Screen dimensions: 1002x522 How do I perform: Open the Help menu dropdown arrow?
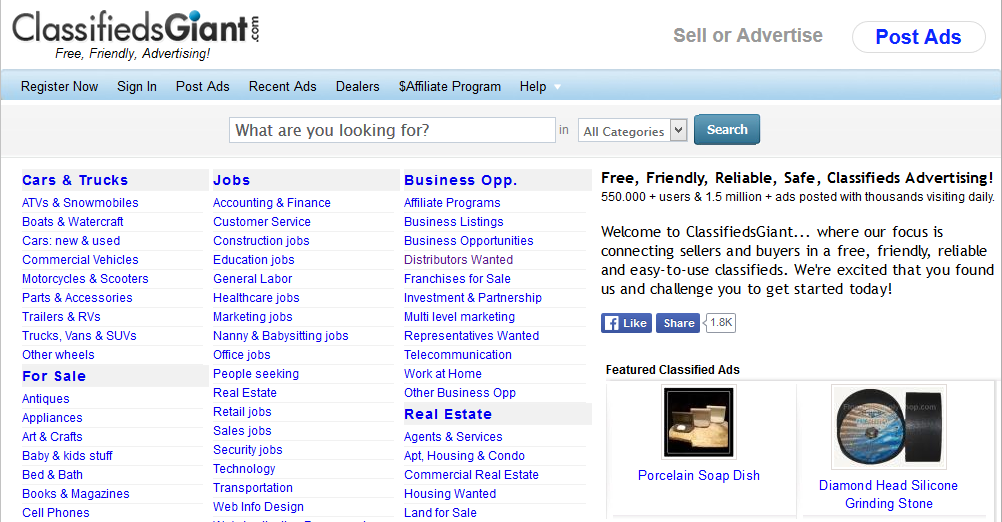(557, 87)
